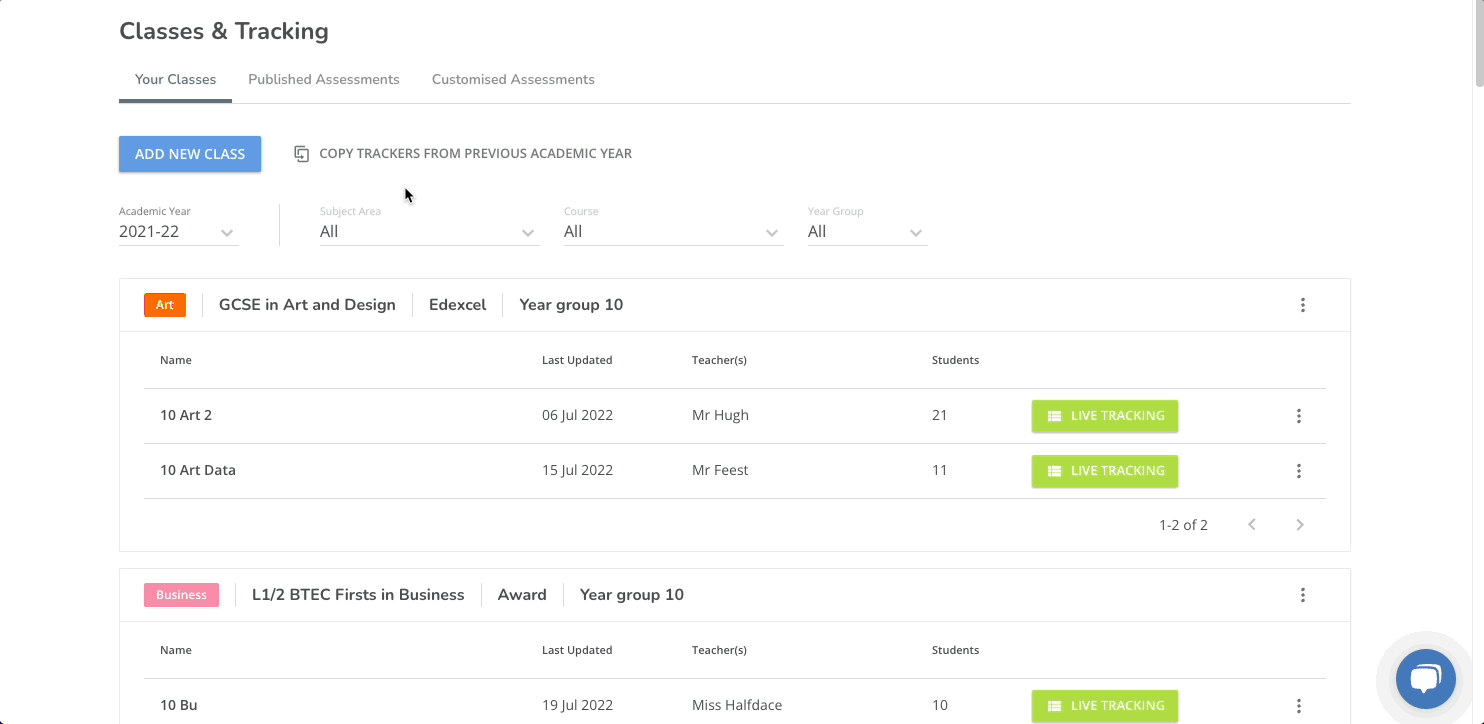Open the Subject Area filter dropdown
This screenshot has height=724, width=1484.
(x=428, y=232)
